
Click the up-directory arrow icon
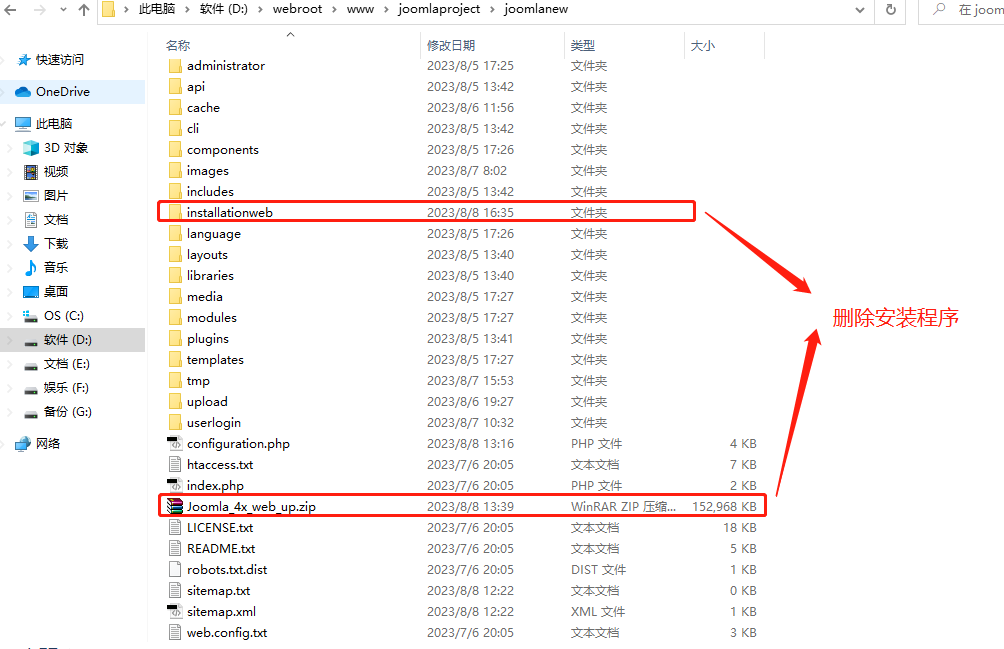[x=83, y=10]
